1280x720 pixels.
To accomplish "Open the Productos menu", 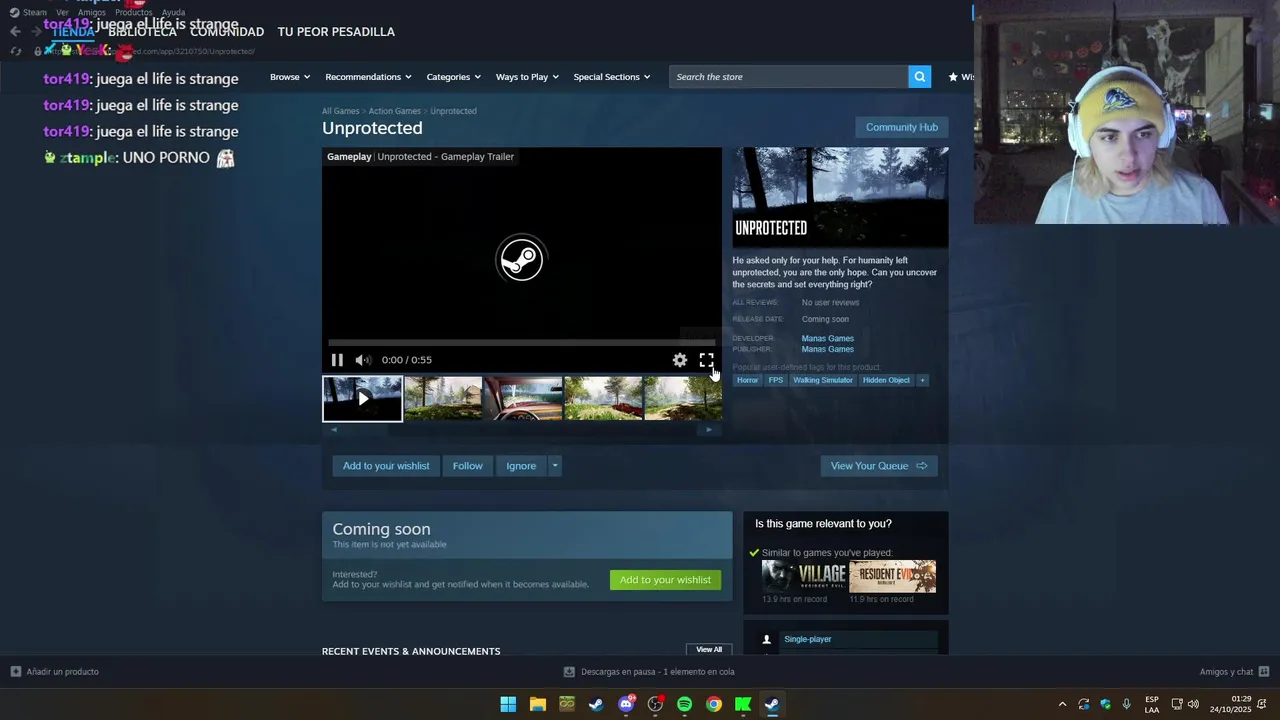I will [134, 13].
